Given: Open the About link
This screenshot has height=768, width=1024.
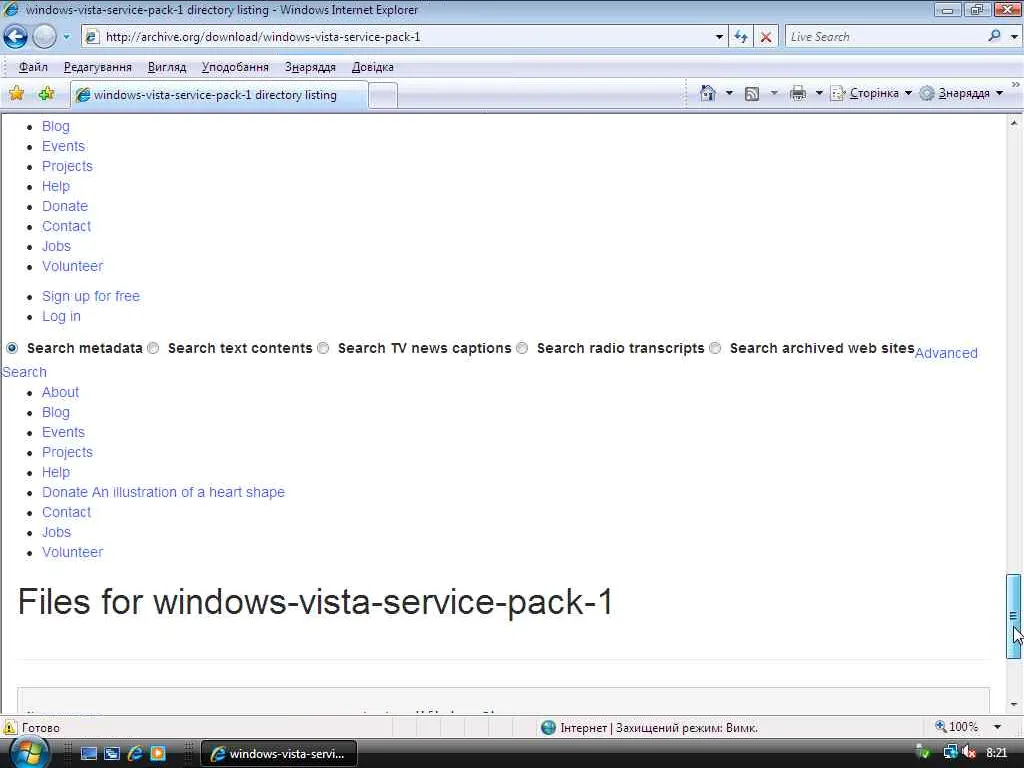Looking at the screenshot, I should point(60,392).
